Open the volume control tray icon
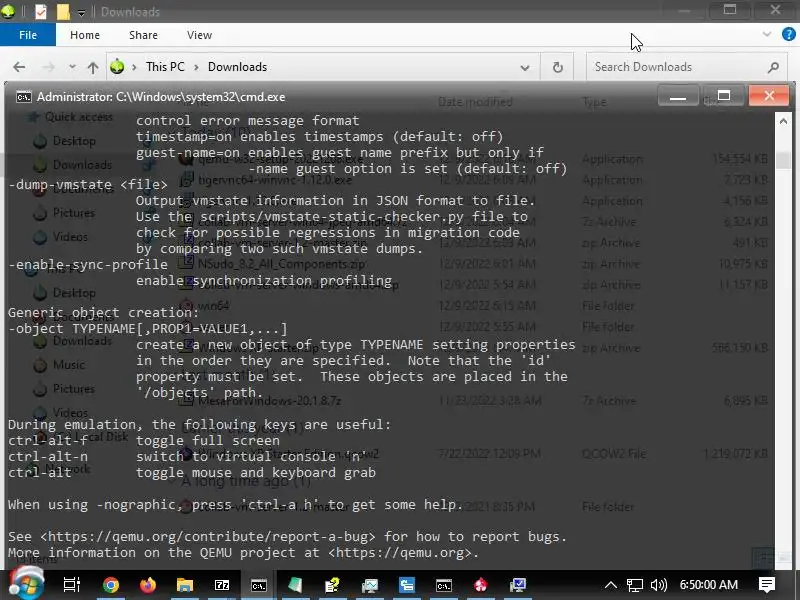 coord(659,585)
